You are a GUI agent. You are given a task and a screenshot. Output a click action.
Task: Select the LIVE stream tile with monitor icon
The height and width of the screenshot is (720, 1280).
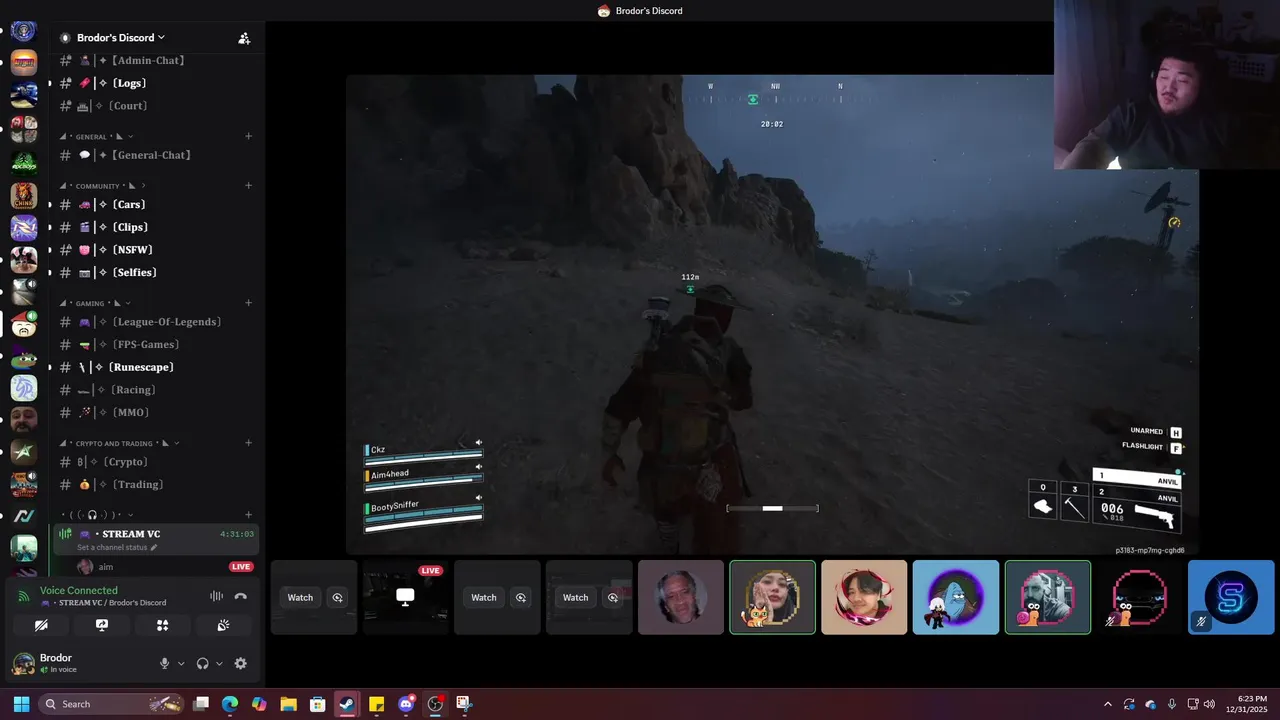click(405, 597)
